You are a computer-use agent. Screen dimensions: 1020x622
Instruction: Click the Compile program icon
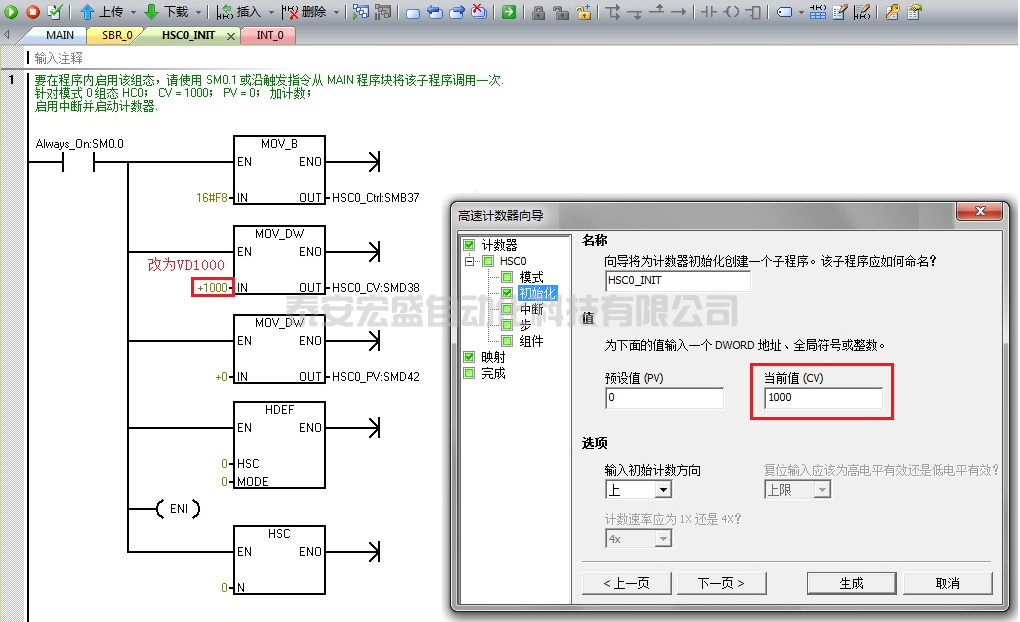pos(54,12)
